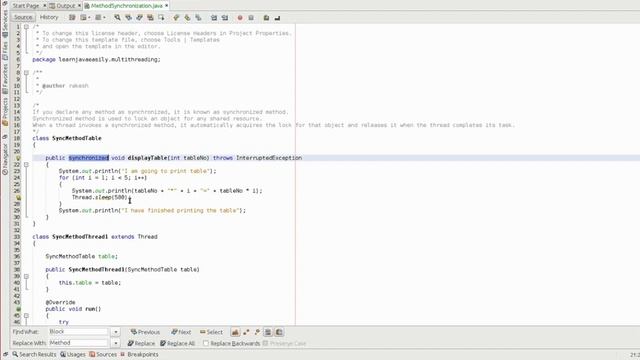Toggle the Highlight Search toolbar icon
The height and width of the screenshot is (360, 640).
[x=150, y=18]
